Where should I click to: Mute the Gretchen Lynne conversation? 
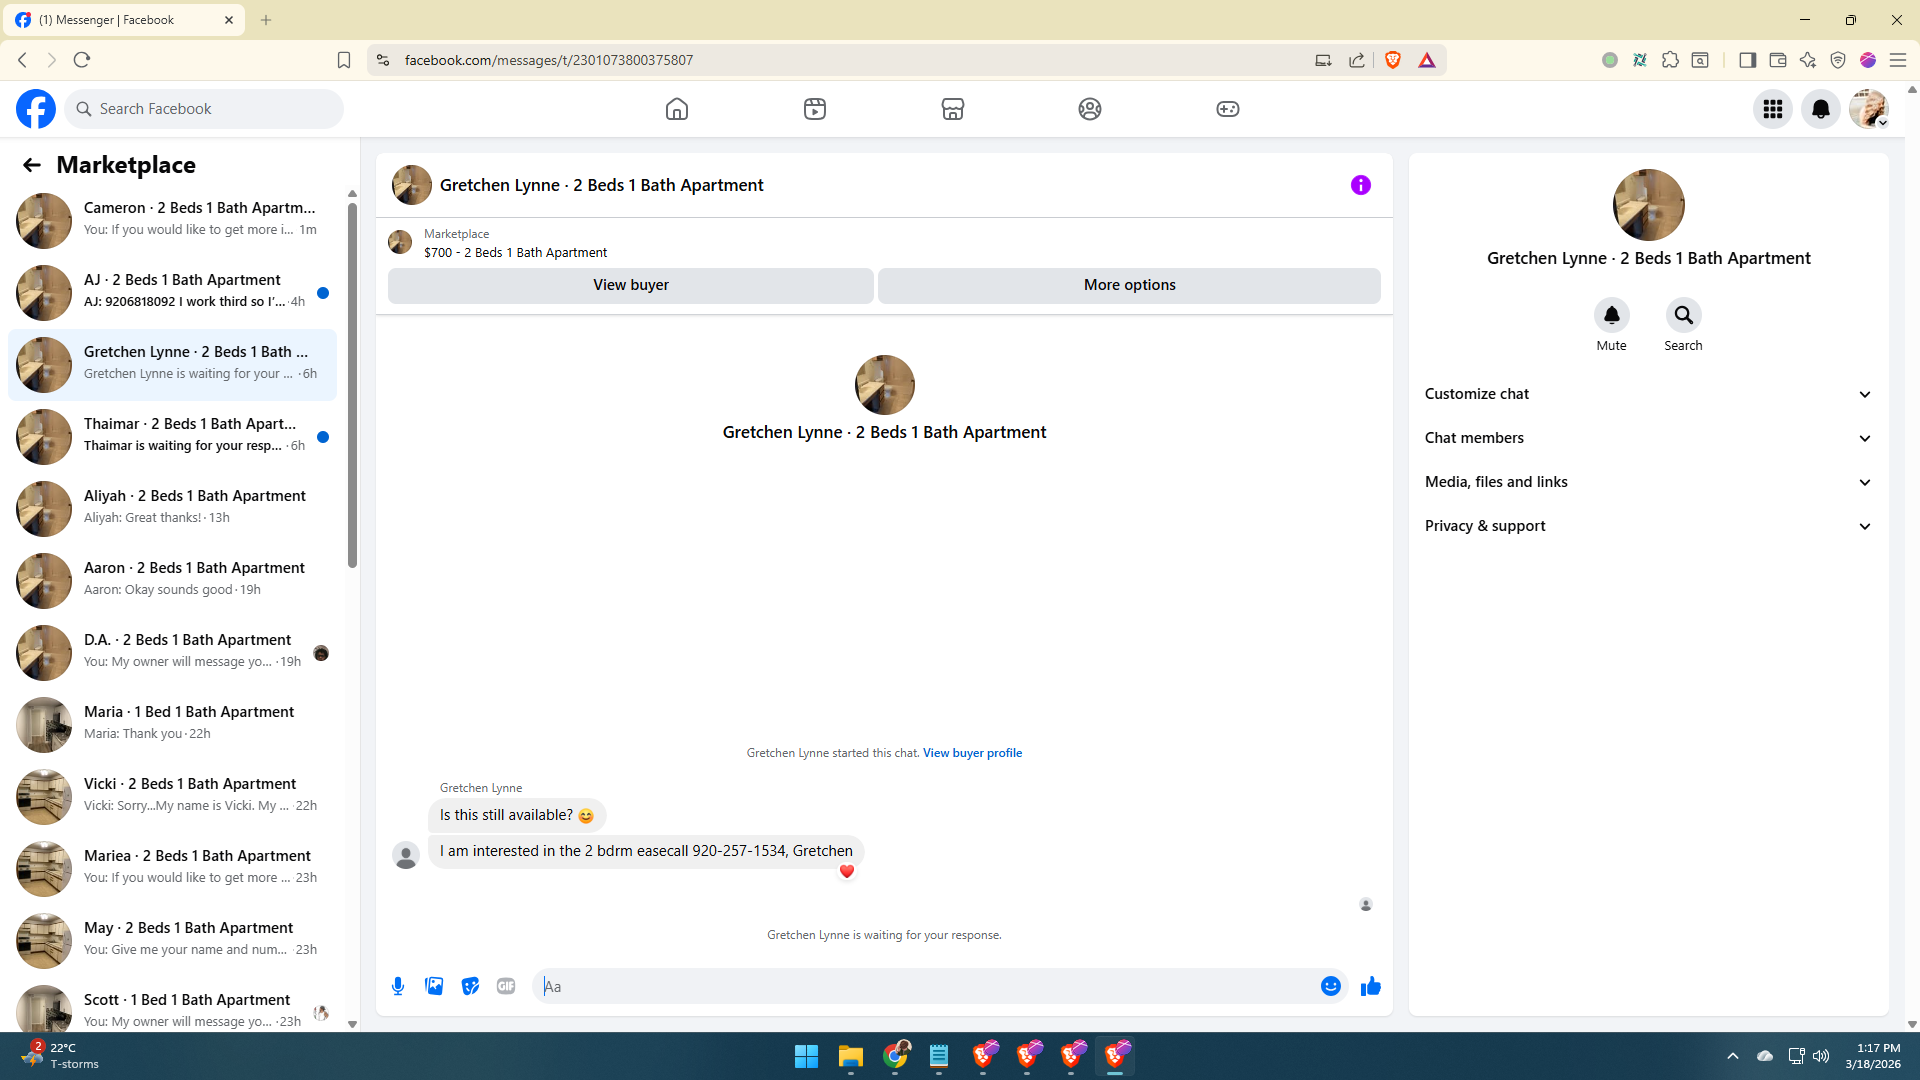pyautogui.click(x=1611, y=316)
